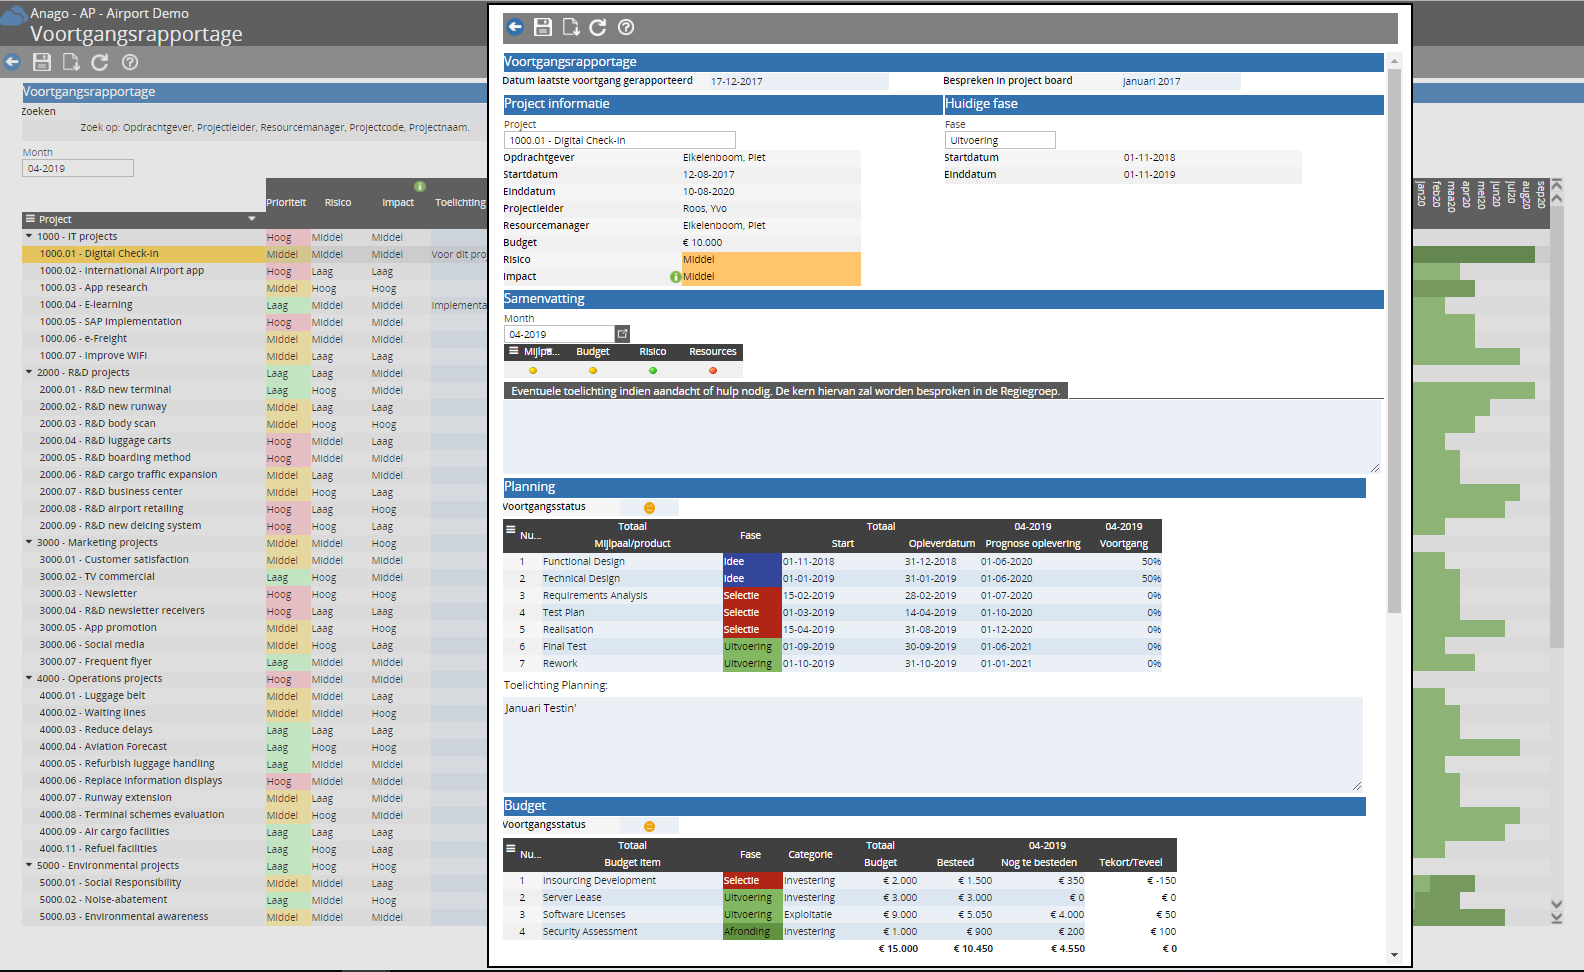
Task: Click the export document icon in popup toolbar
Action: tap(571, 27)
